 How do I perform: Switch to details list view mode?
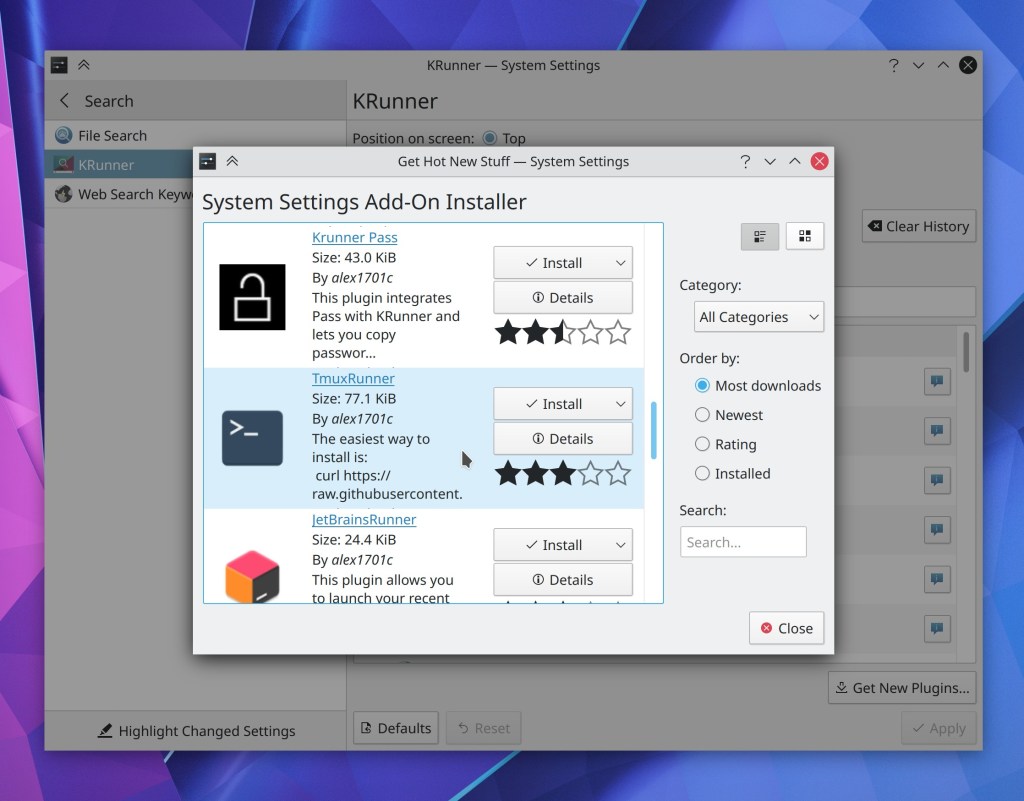[760, 236]
